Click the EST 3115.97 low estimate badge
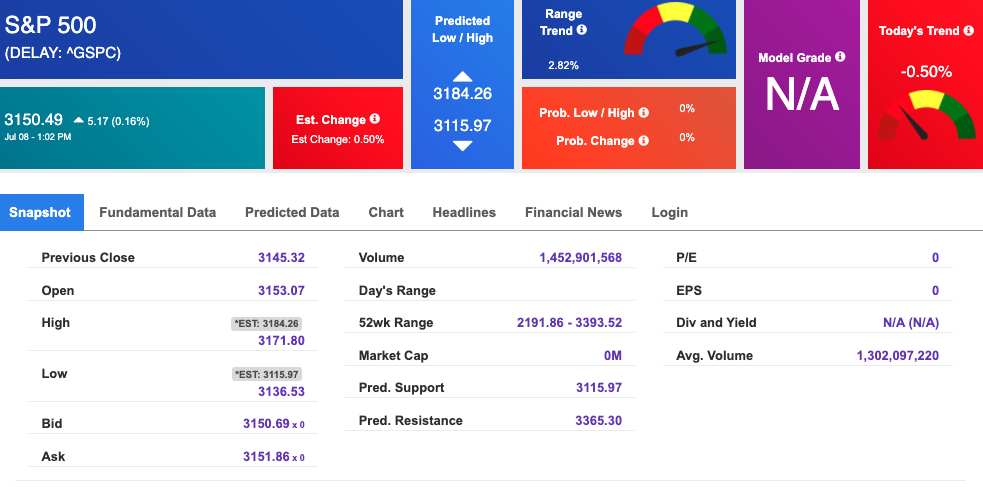 [266, 374]
